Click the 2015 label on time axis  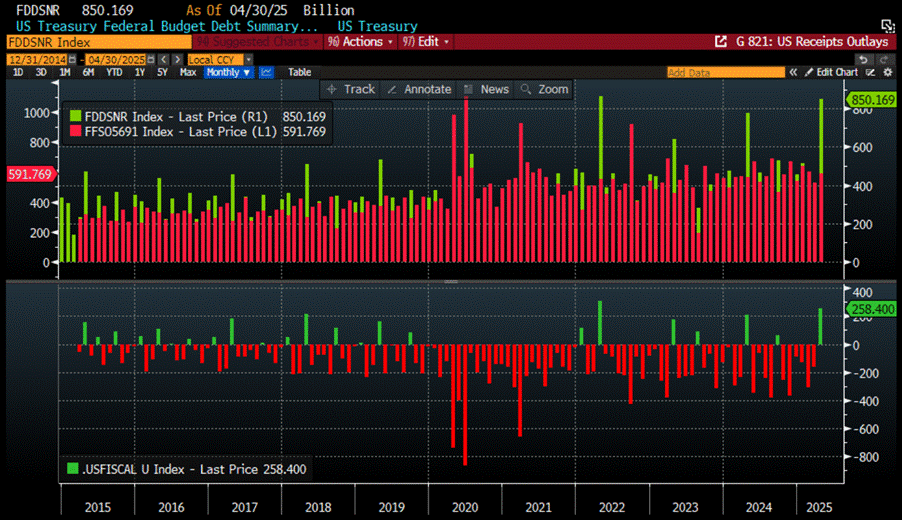(98, 507)
